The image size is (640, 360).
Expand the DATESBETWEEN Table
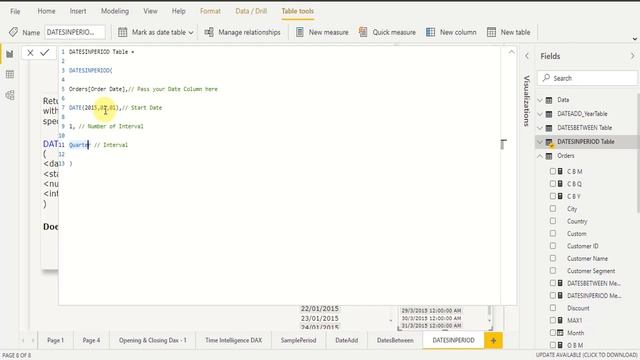point(540,128)
